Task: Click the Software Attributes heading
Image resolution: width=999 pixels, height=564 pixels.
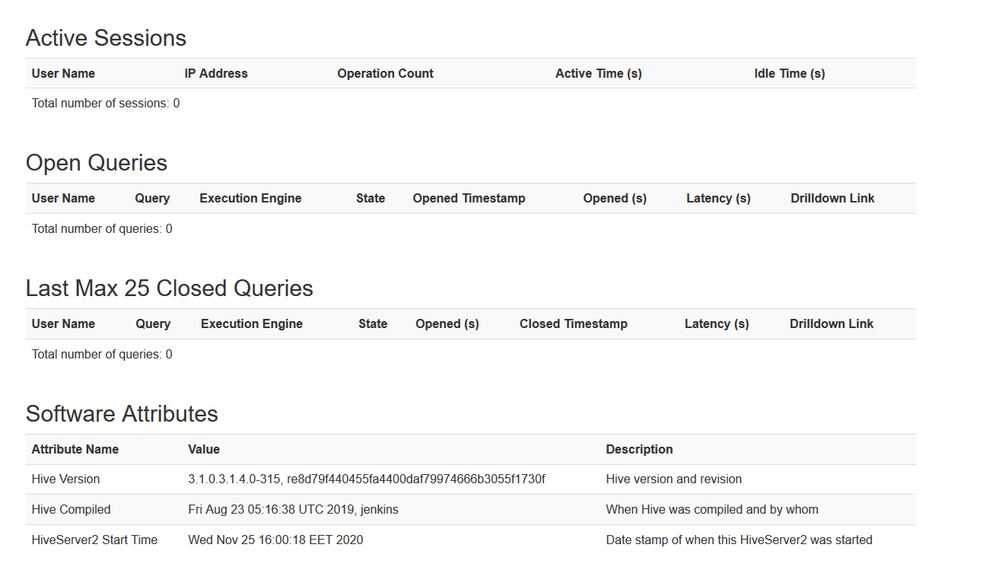Action: [122, 414]
